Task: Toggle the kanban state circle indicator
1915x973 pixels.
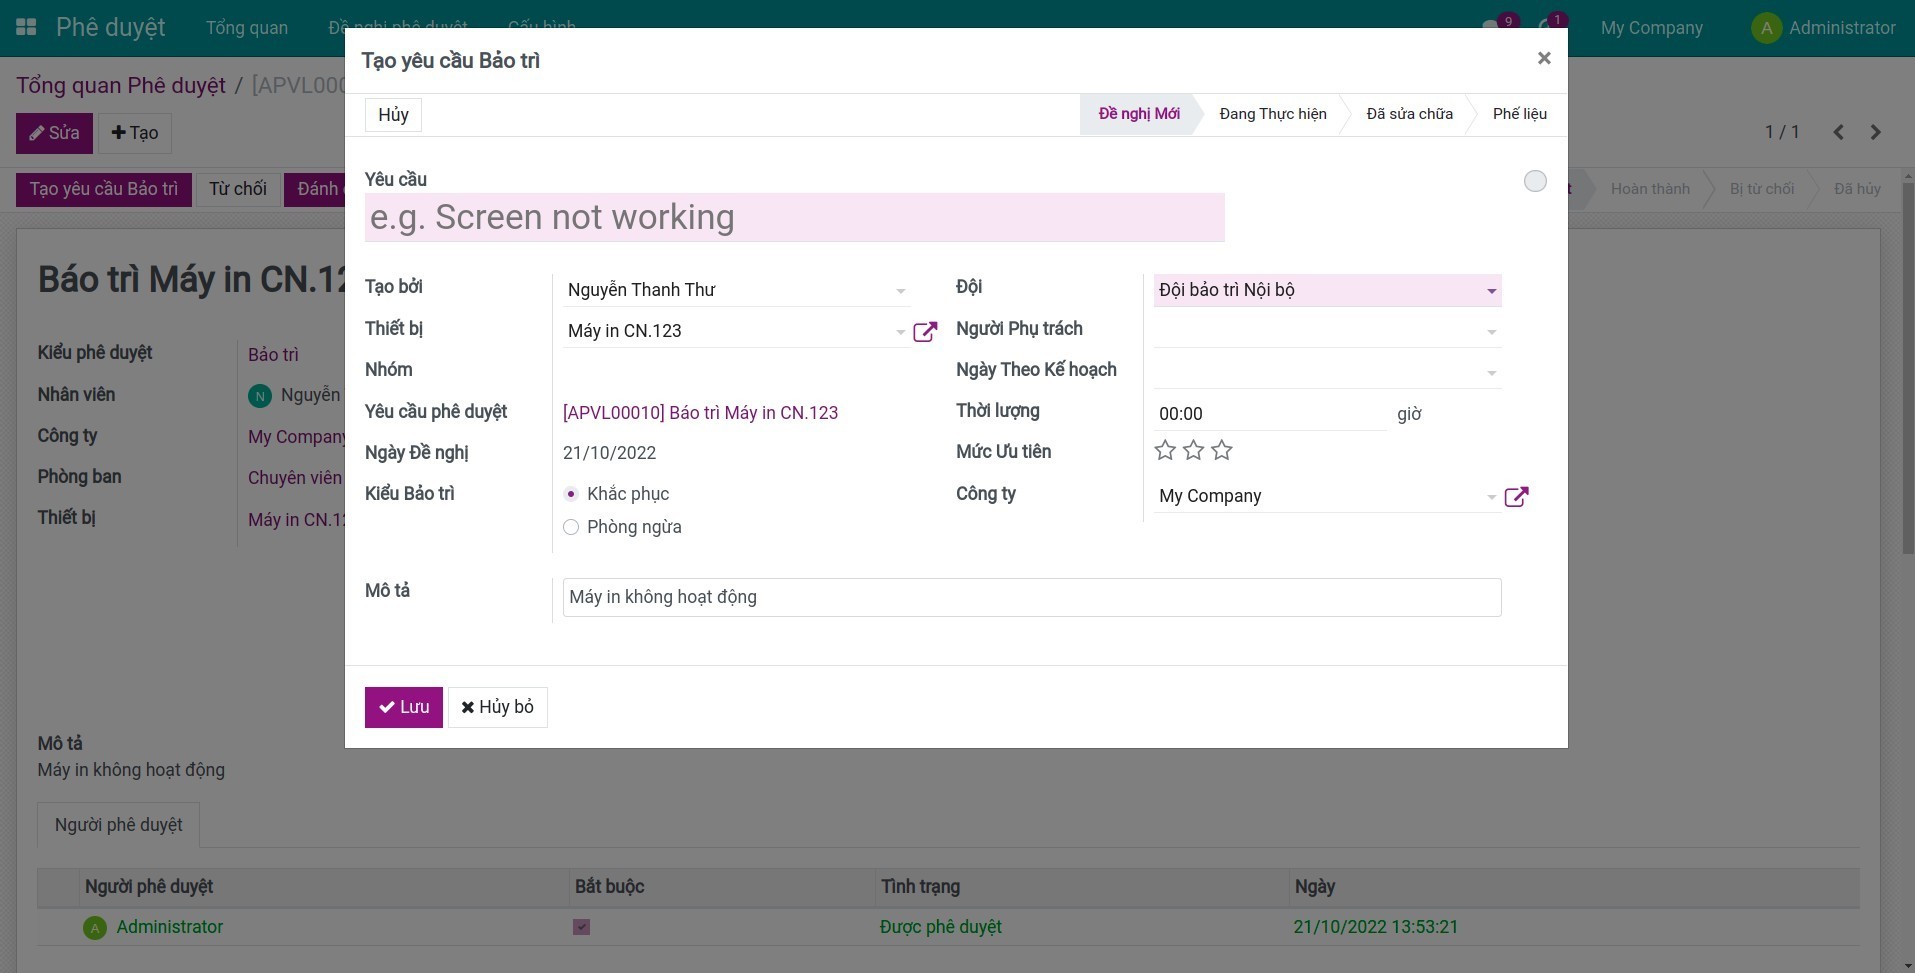Action: click(x=1534, y=181)
